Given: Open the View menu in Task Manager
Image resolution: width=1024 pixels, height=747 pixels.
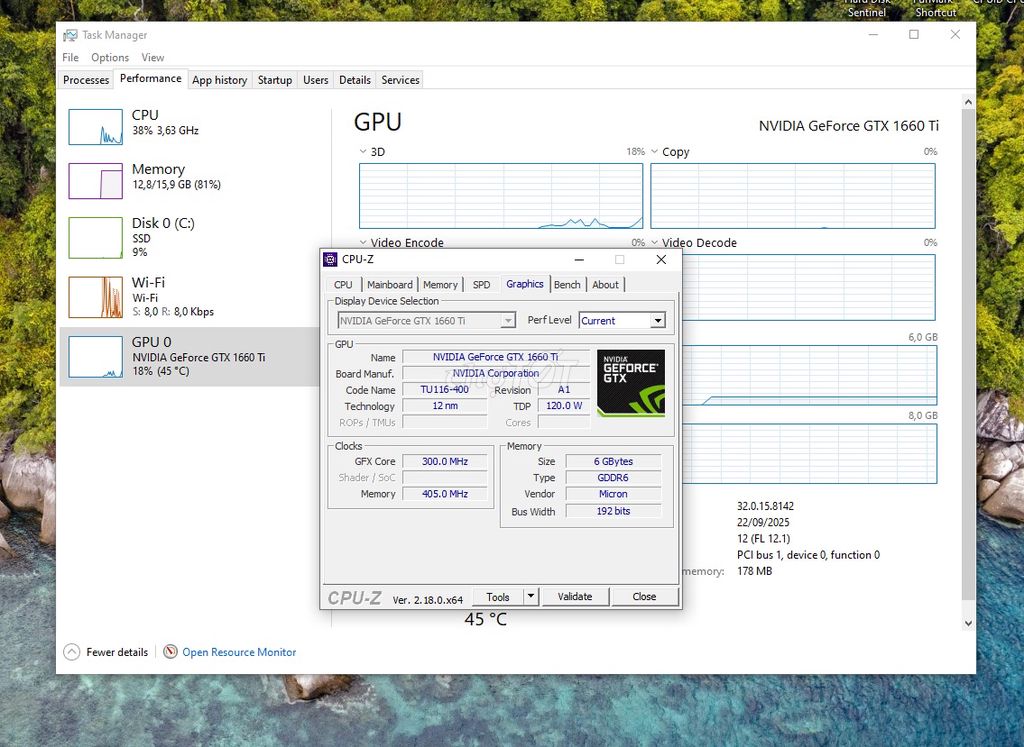Looking at the screenshot, I should (153, 57).
